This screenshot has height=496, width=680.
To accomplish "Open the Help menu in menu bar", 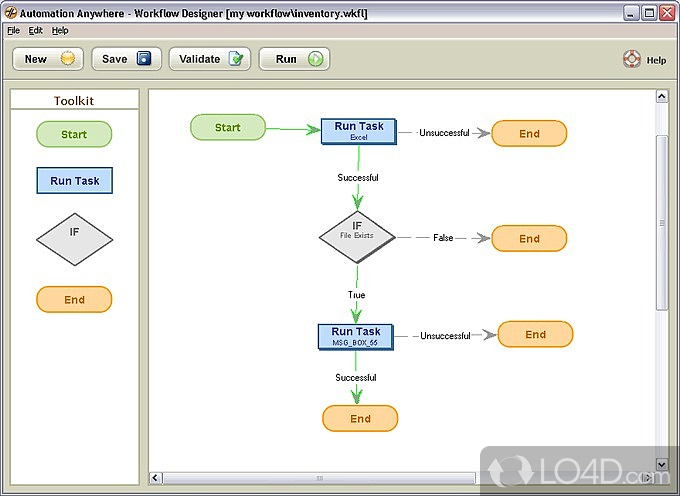I will [60, 30].
